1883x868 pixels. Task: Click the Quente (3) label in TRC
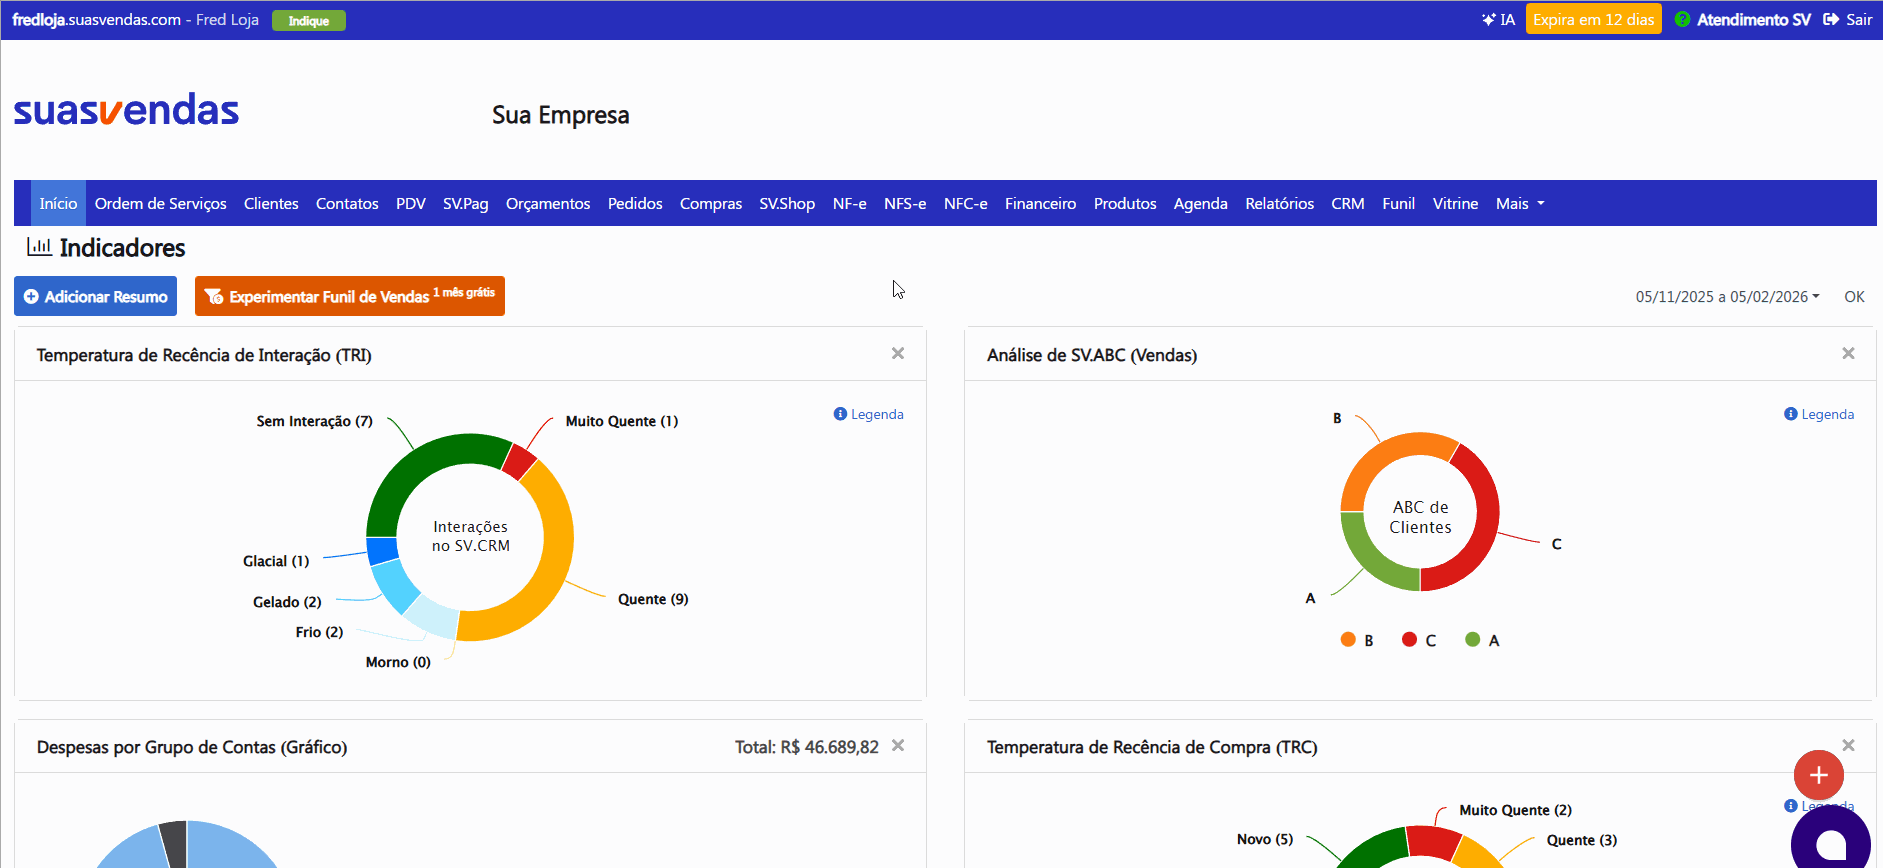[x=1582, y=840]
